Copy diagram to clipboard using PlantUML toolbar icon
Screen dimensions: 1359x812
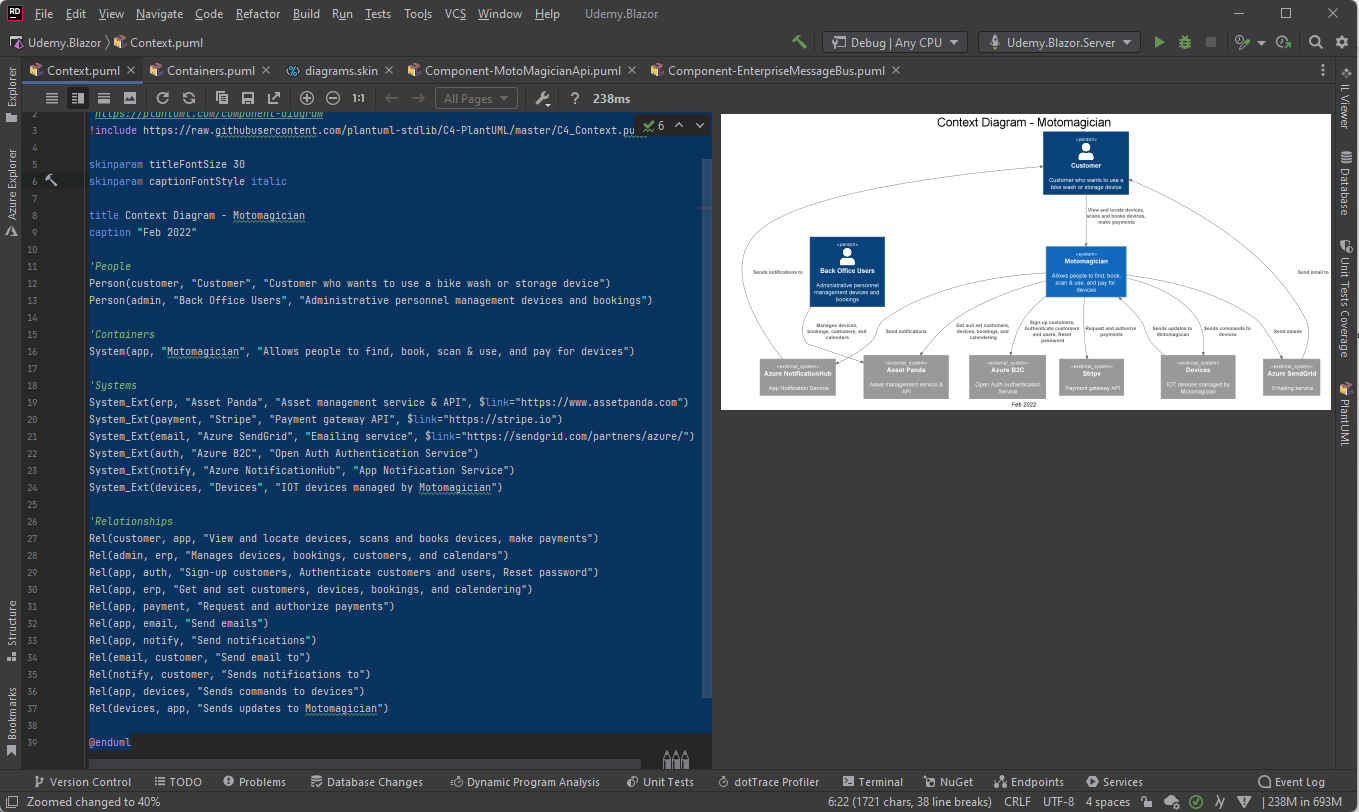point(223,98)
